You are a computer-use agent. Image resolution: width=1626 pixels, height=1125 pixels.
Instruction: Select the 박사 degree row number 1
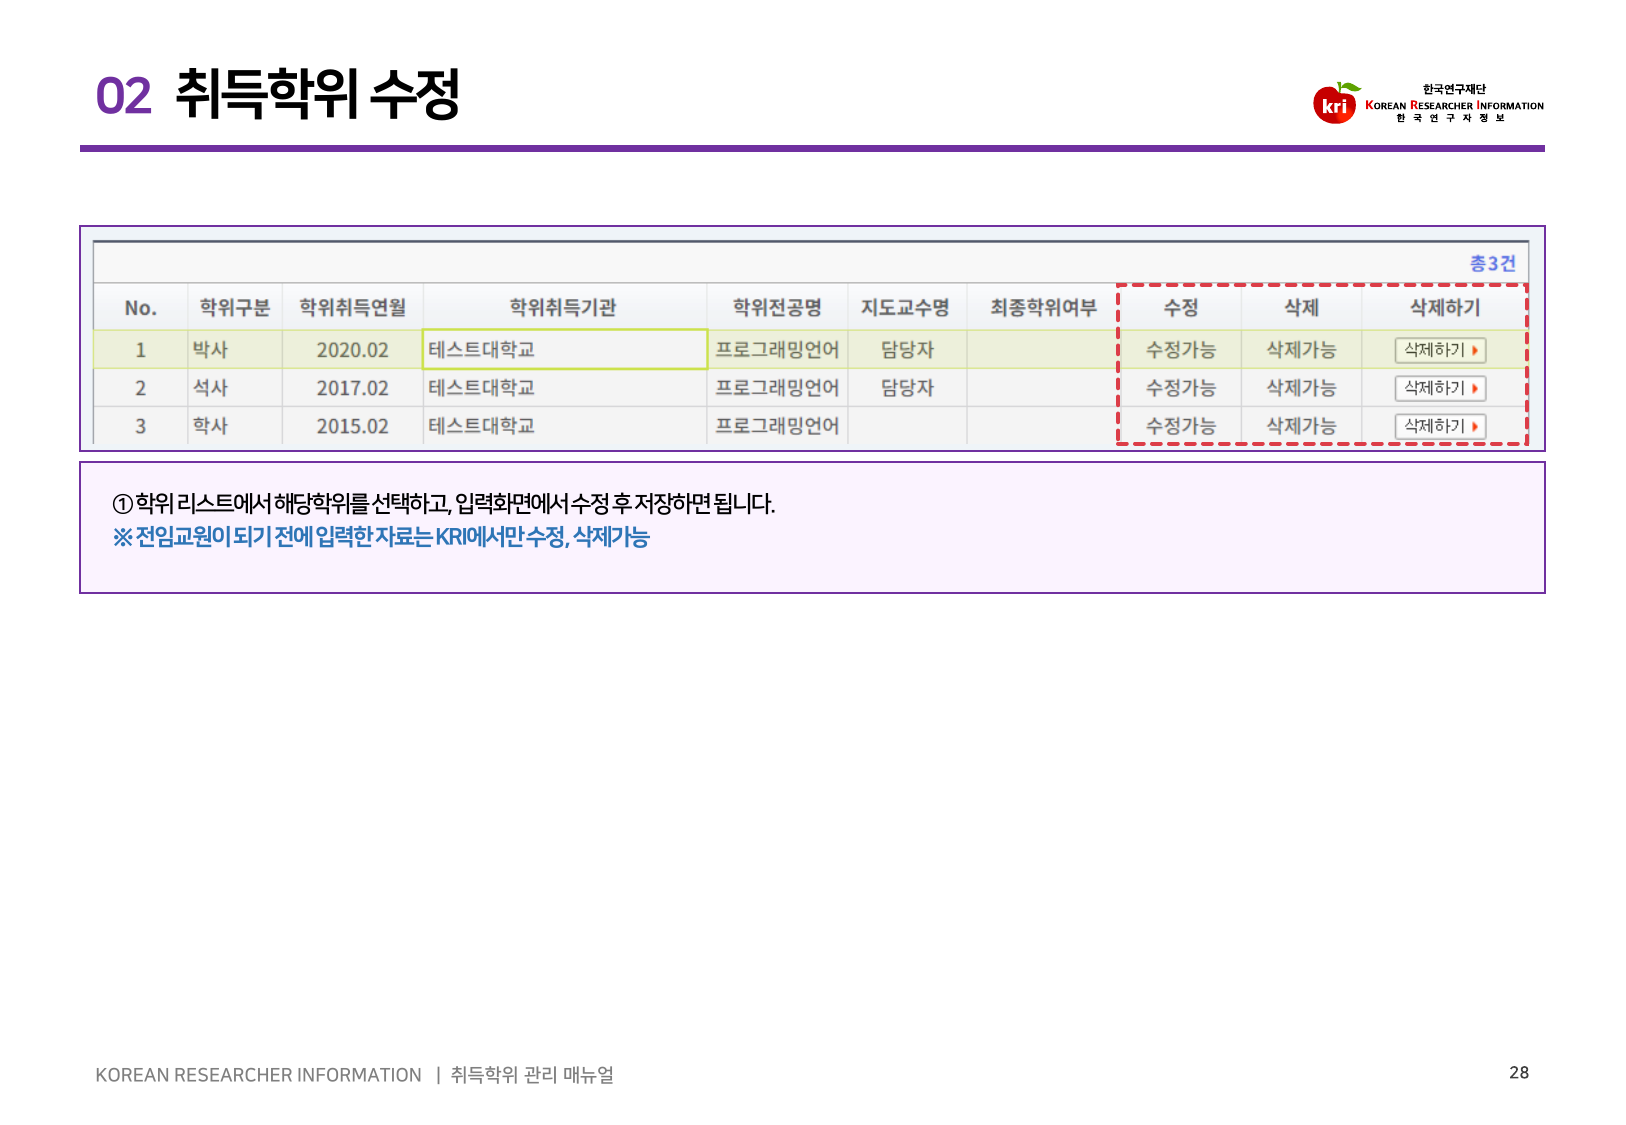tap(140, 350)
